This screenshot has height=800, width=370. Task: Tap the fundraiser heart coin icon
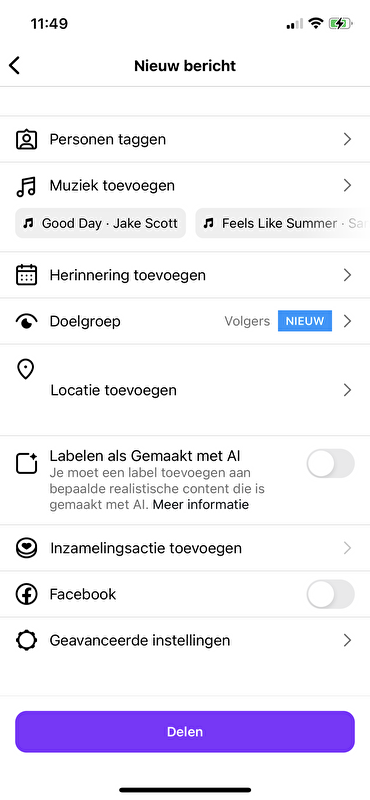(27, 548)
